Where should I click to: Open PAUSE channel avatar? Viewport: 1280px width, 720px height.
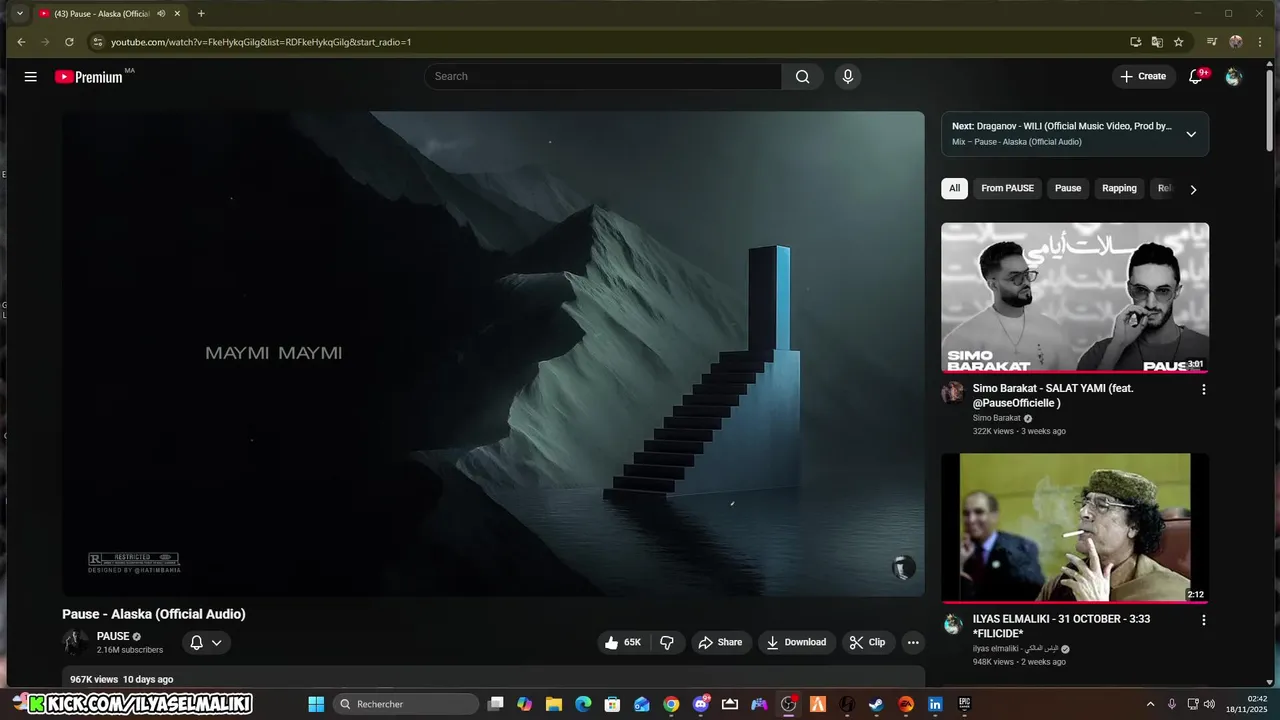click(x=75, y=642)
